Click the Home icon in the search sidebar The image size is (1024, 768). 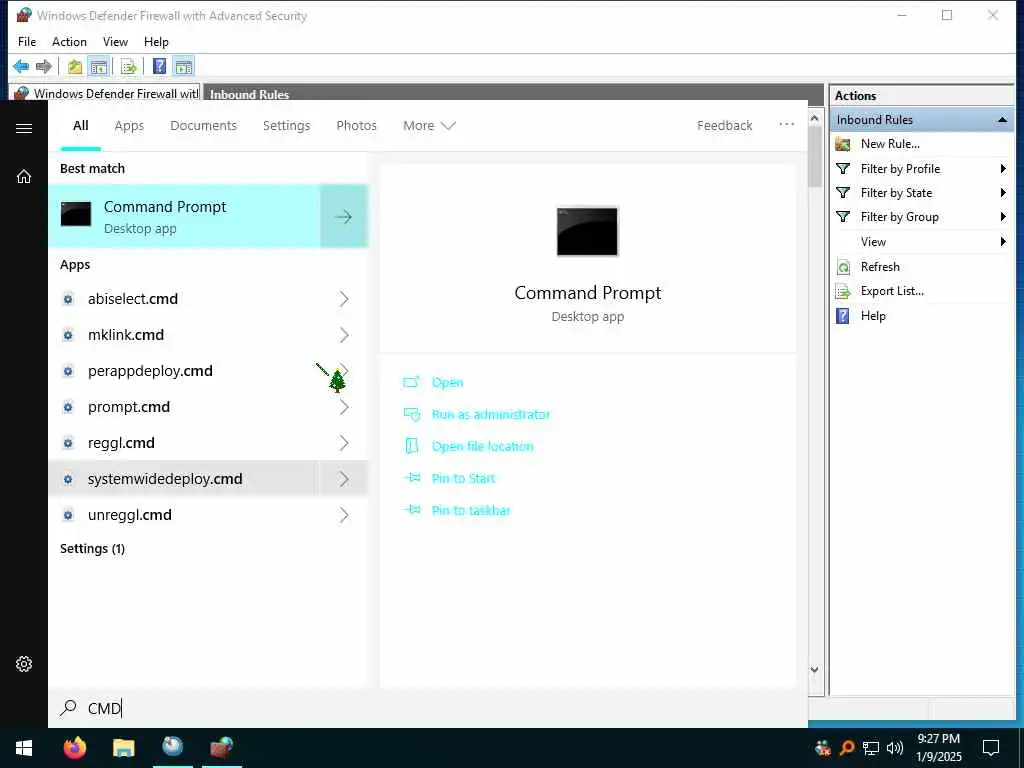click(x=24, y=176)
